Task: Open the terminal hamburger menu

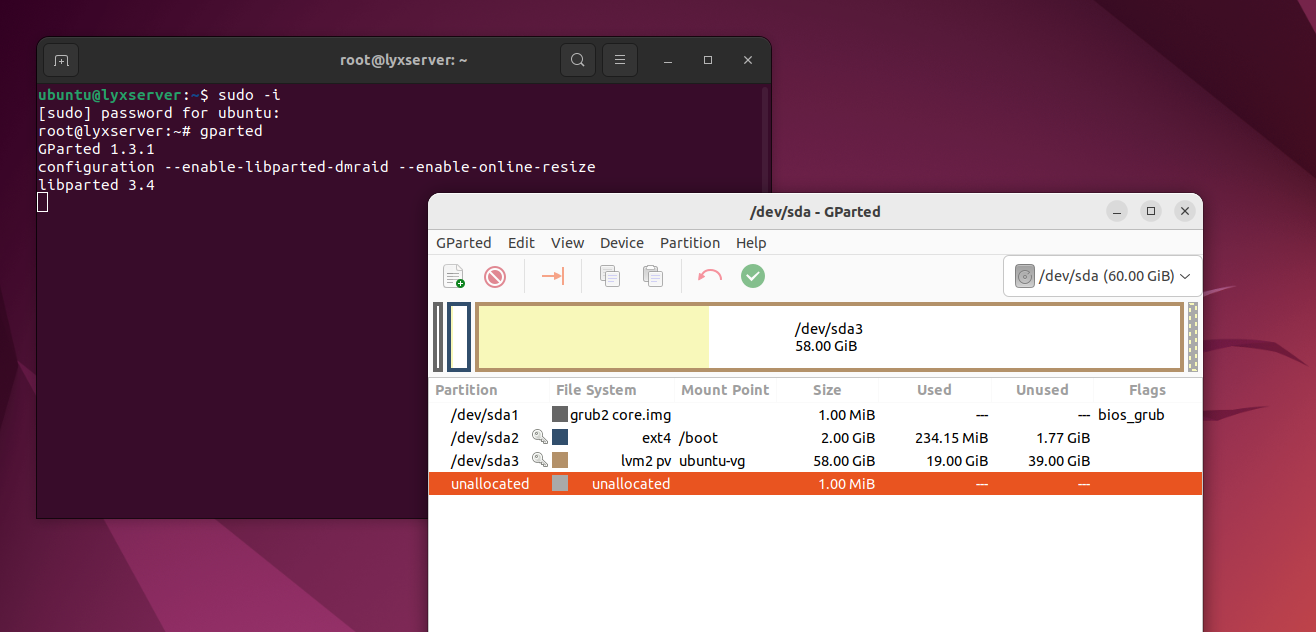Action: click(620, 60)
